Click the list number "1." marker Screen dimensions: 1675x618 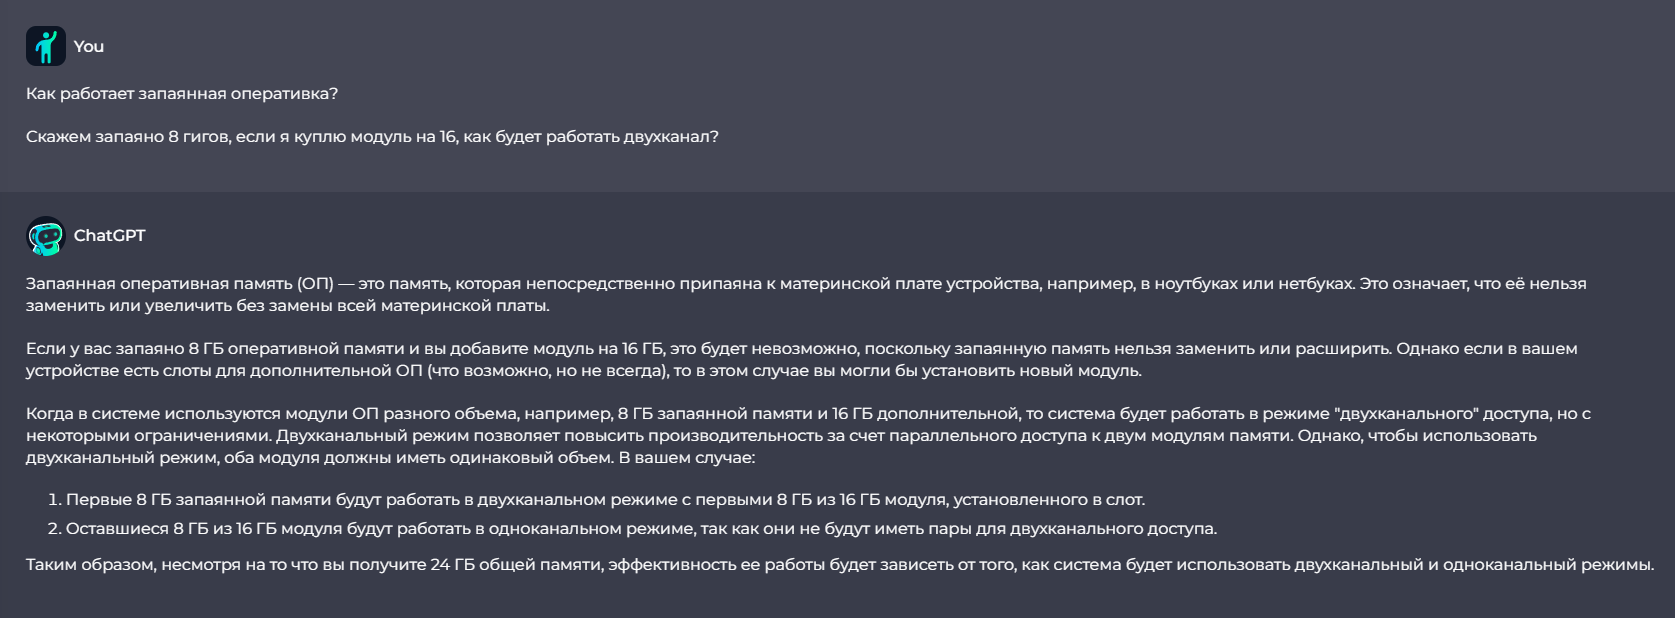(54, 500)
